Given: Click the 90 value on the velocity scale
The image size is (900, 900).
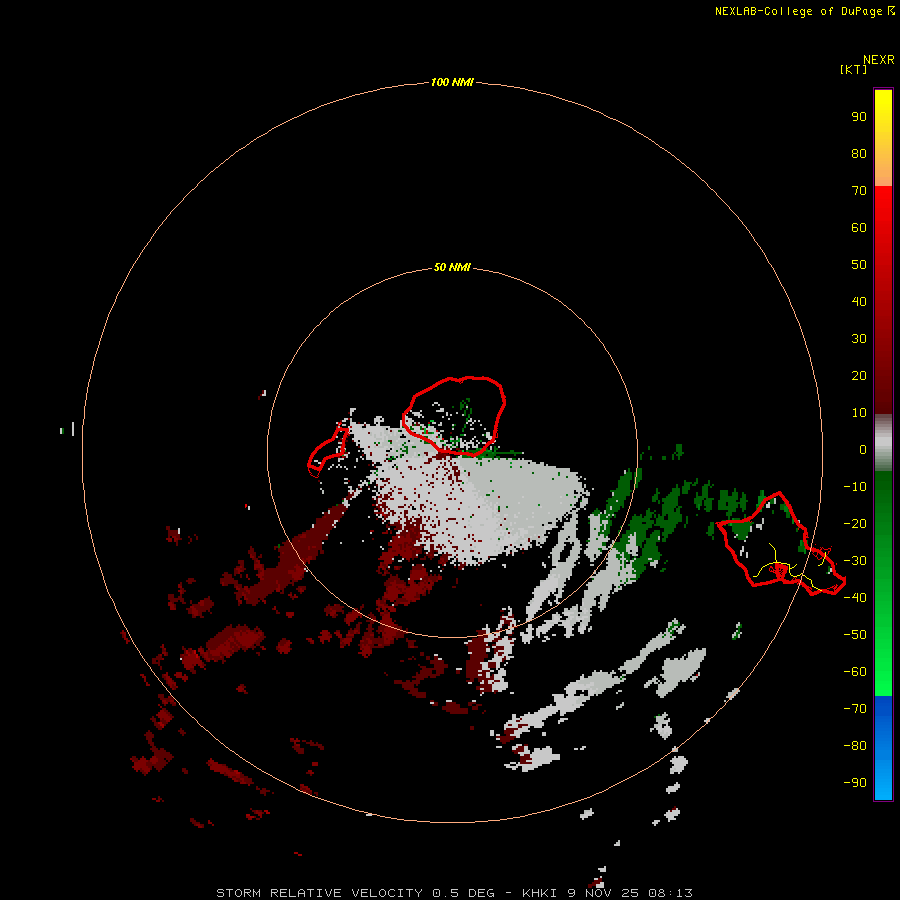Looking at the screenshot, I should pyautogui.click(x=859, y=117).
